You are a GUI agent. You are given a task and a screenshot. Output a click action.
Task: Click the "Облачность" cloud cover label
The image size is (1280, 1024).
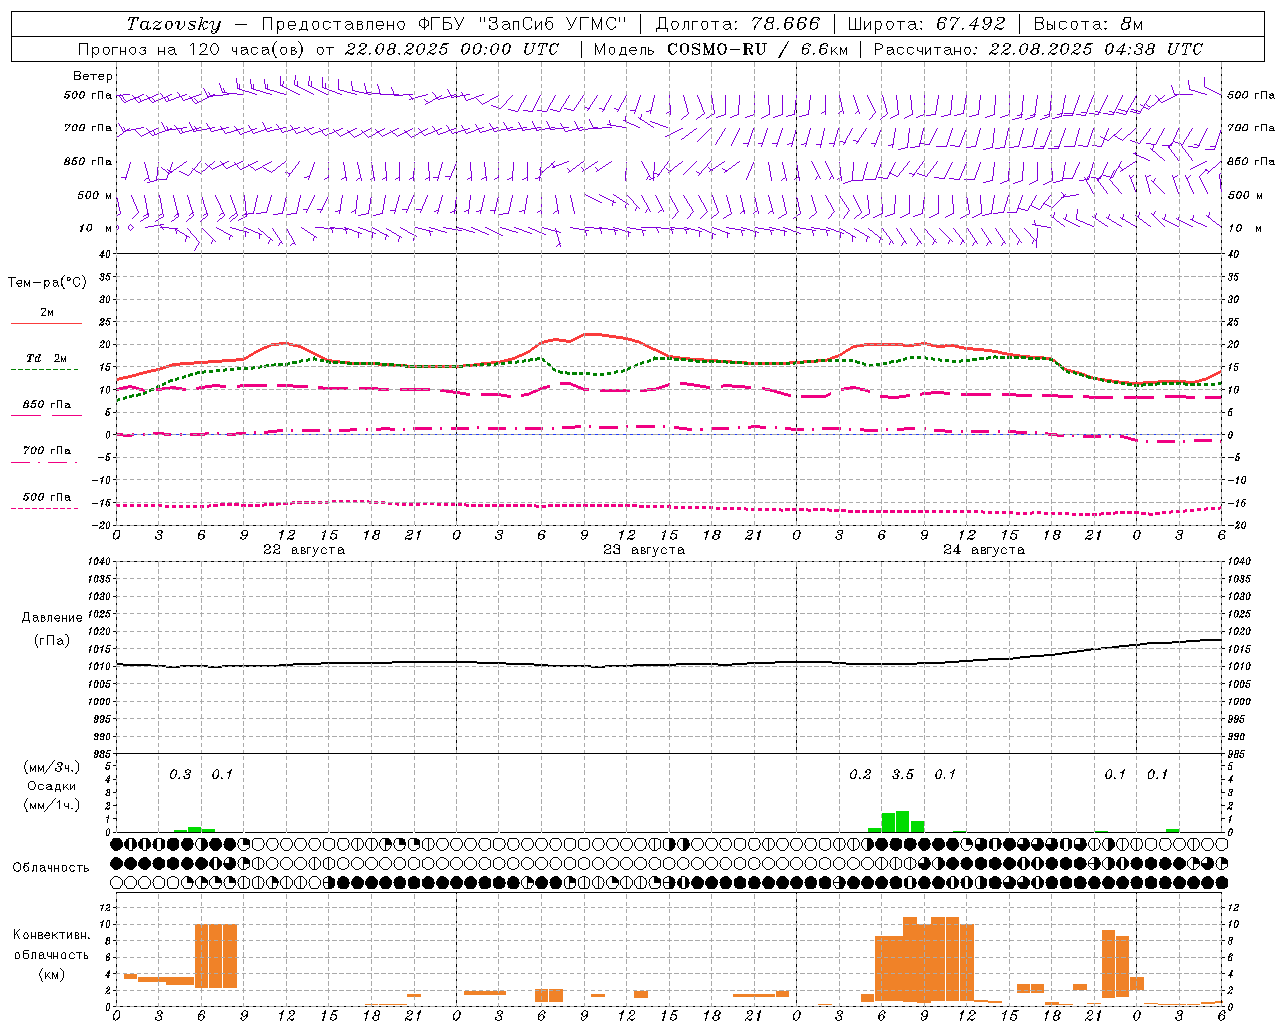click(51, 868)
